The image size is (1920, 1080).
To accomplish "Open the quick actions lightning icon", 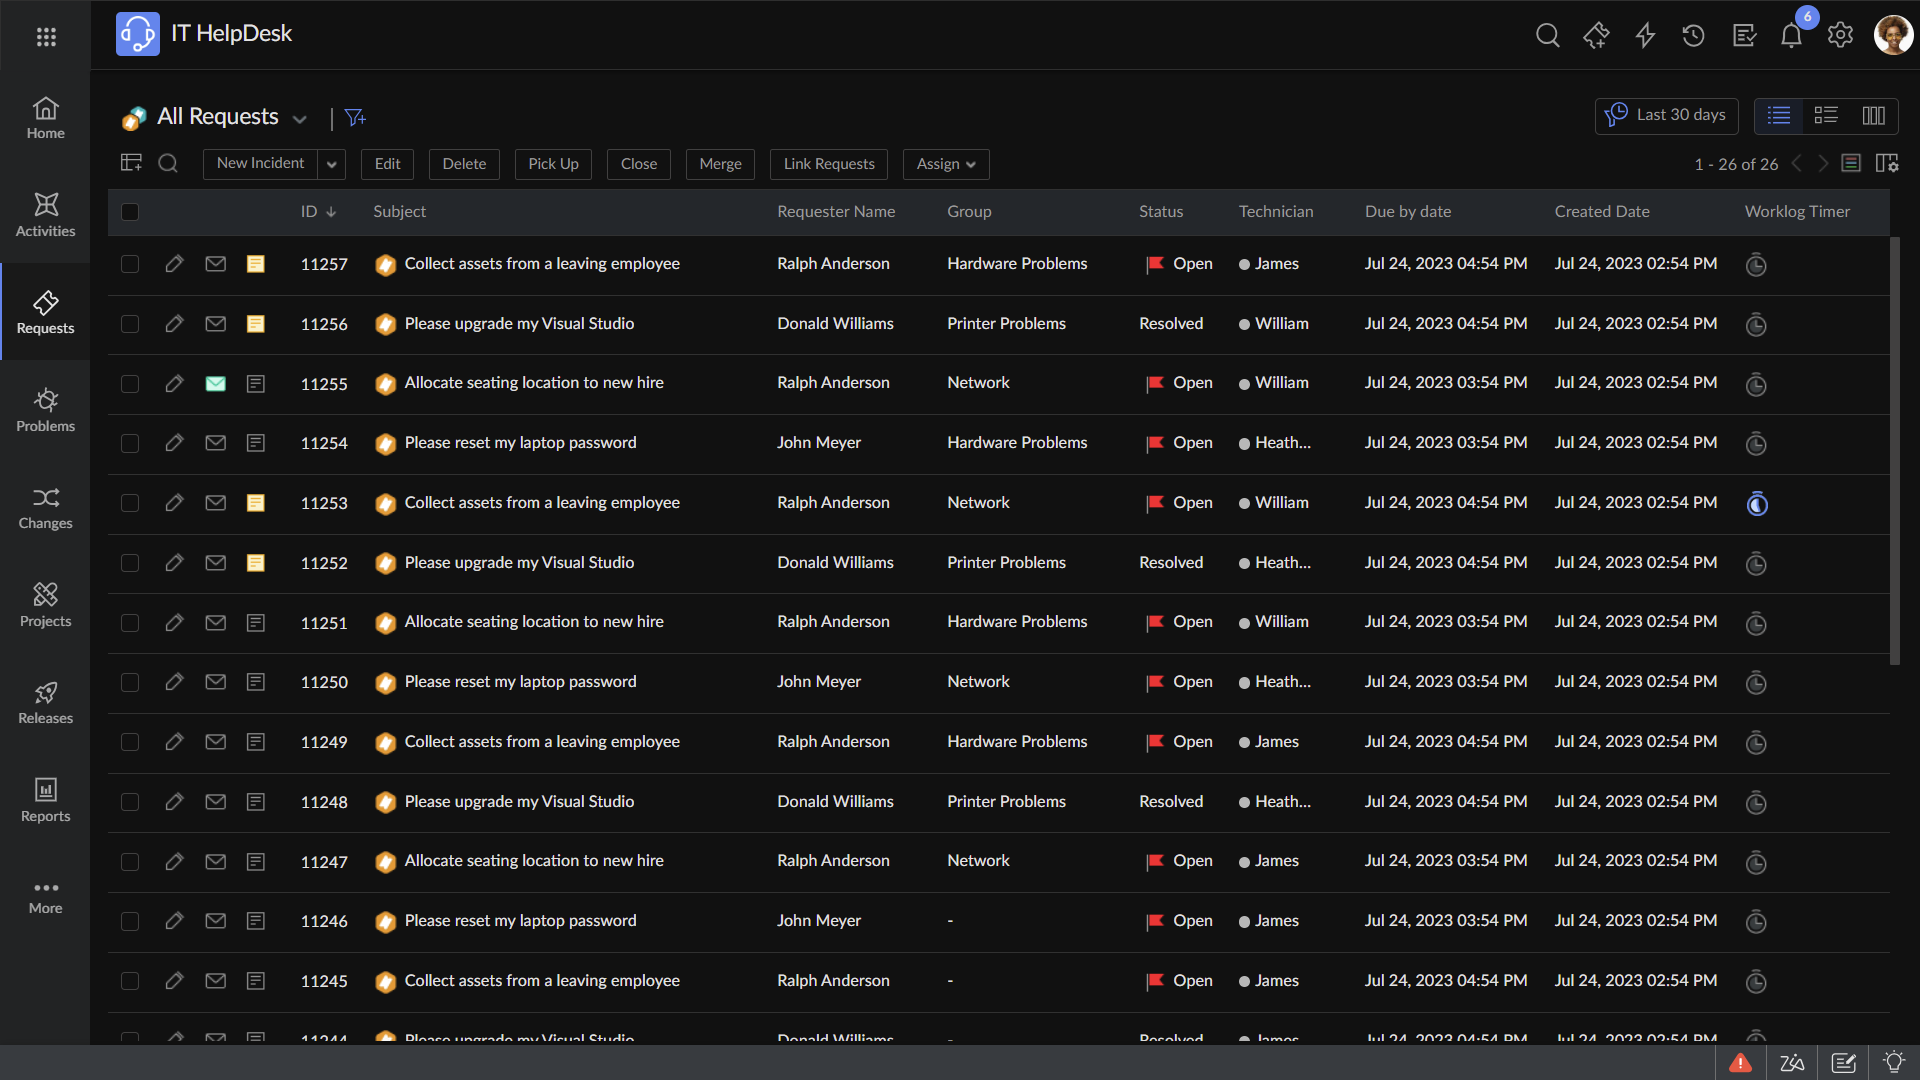I will [1645, 36].
